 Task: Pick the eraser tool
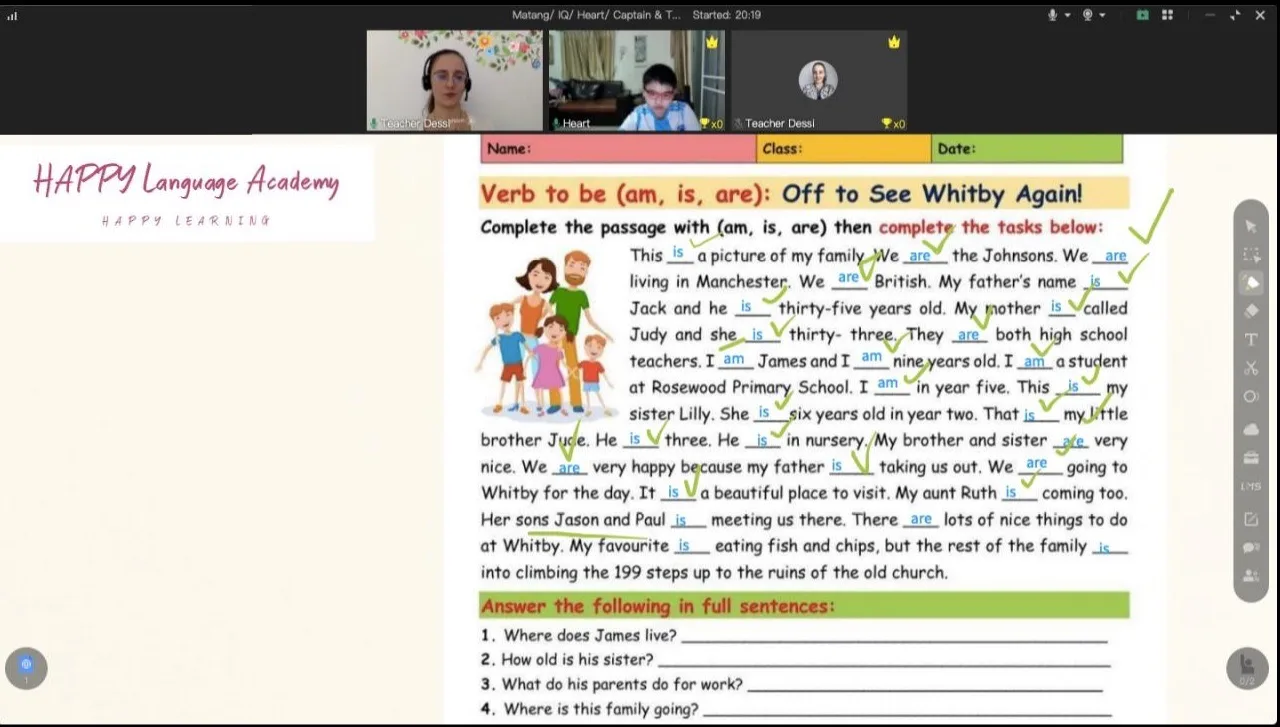[1251, 311]
